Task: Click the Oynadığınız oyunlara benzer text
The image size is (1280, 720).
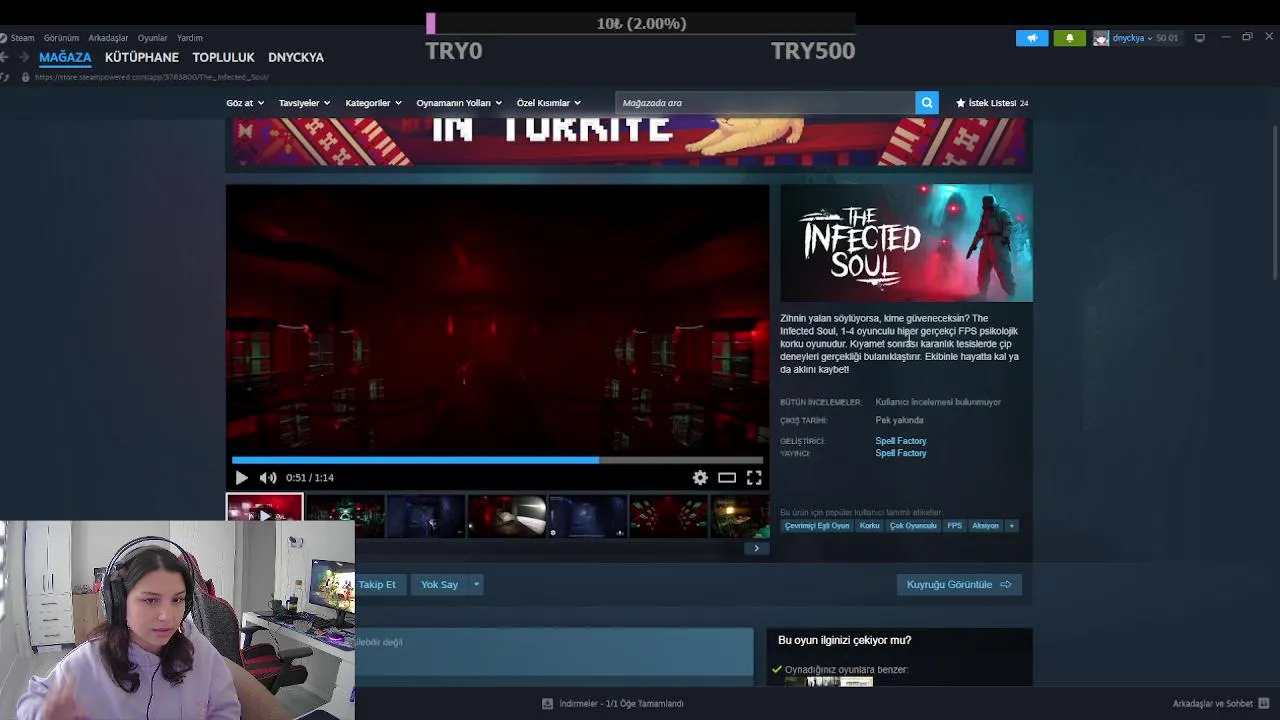Action: (846, 669)
